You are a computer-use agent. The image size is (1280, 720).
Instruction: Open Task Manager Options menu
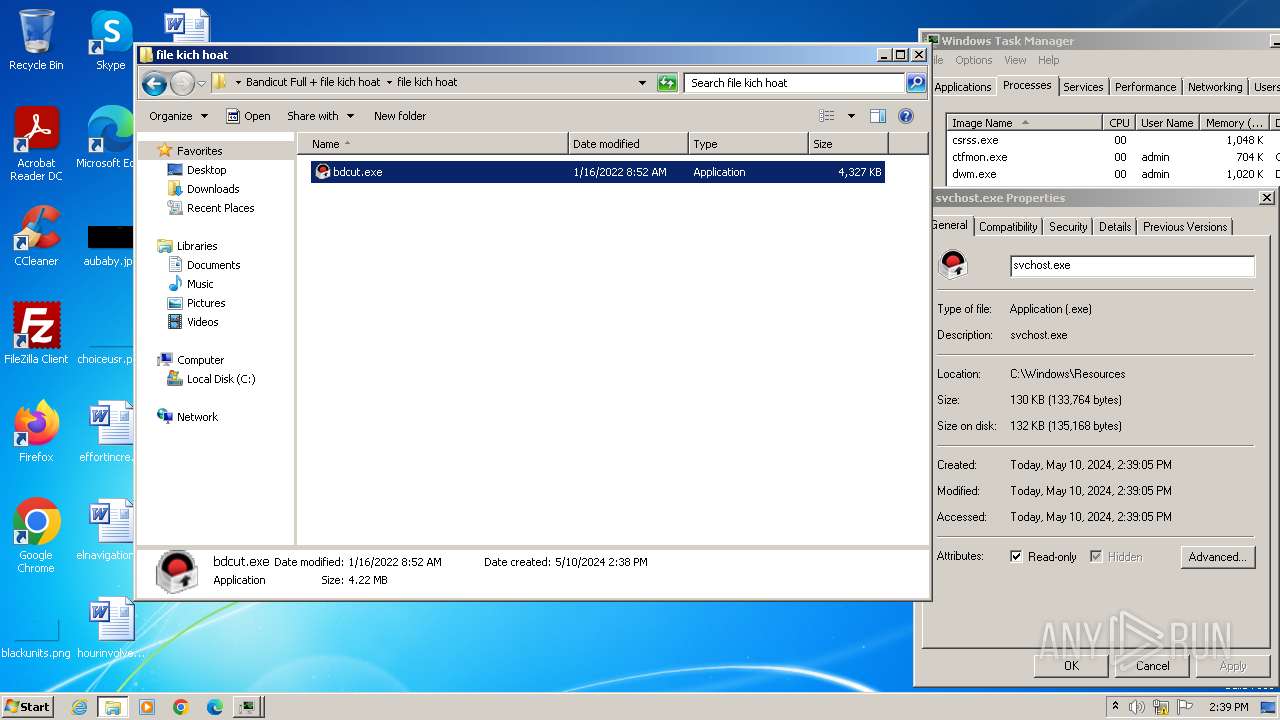point(973,60)
